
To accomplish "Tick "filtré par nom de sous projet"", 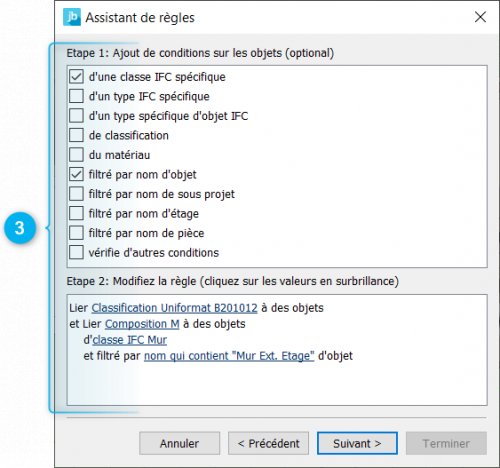I will [76, 194].
